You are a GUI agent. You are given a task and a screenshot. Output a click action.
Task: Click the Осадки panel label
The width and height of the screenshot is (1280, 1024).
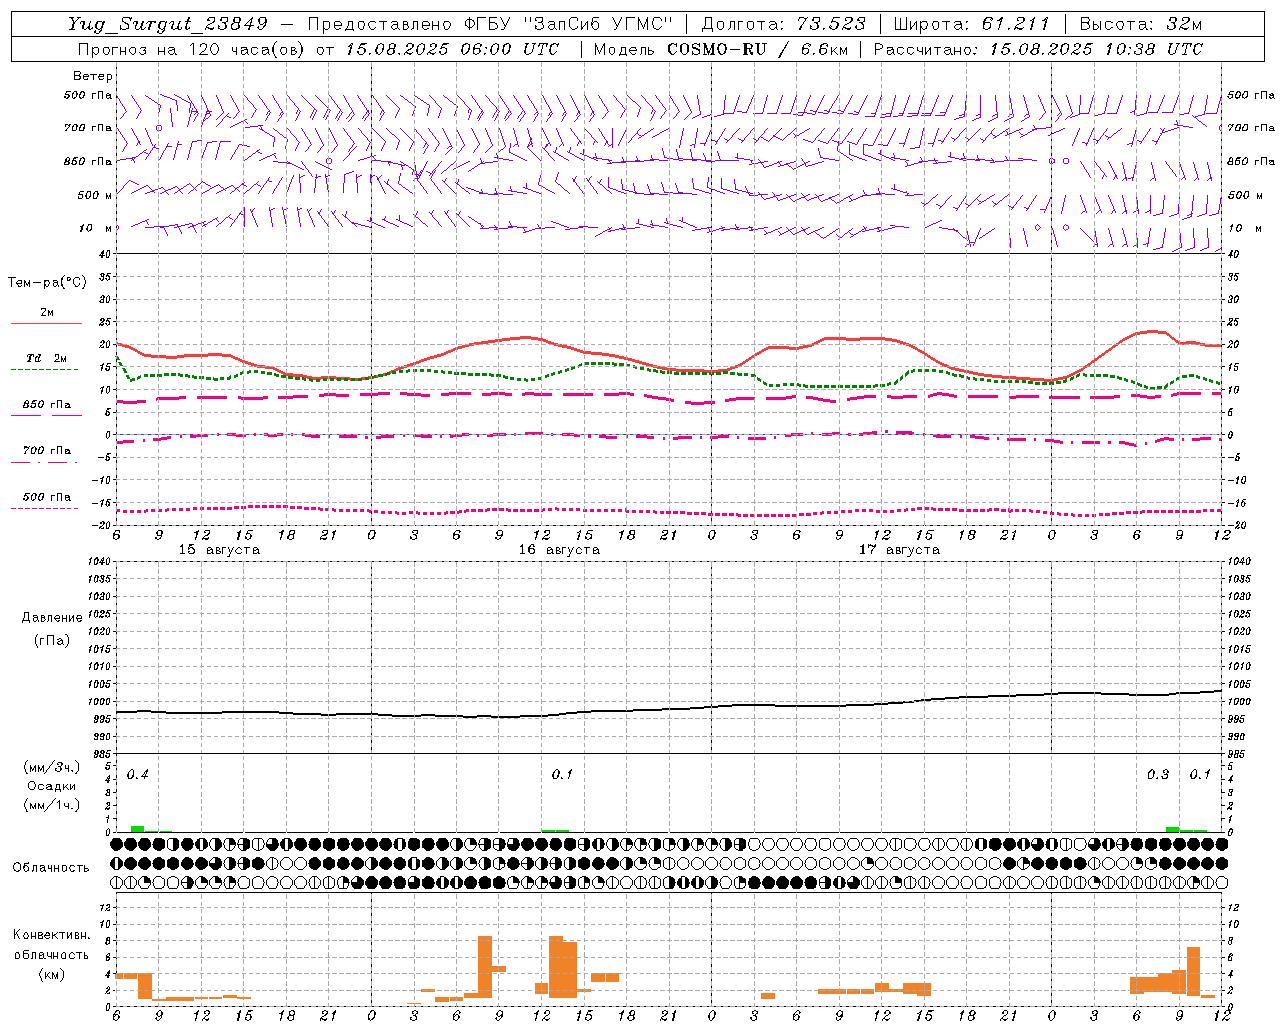tap(51, 786)
